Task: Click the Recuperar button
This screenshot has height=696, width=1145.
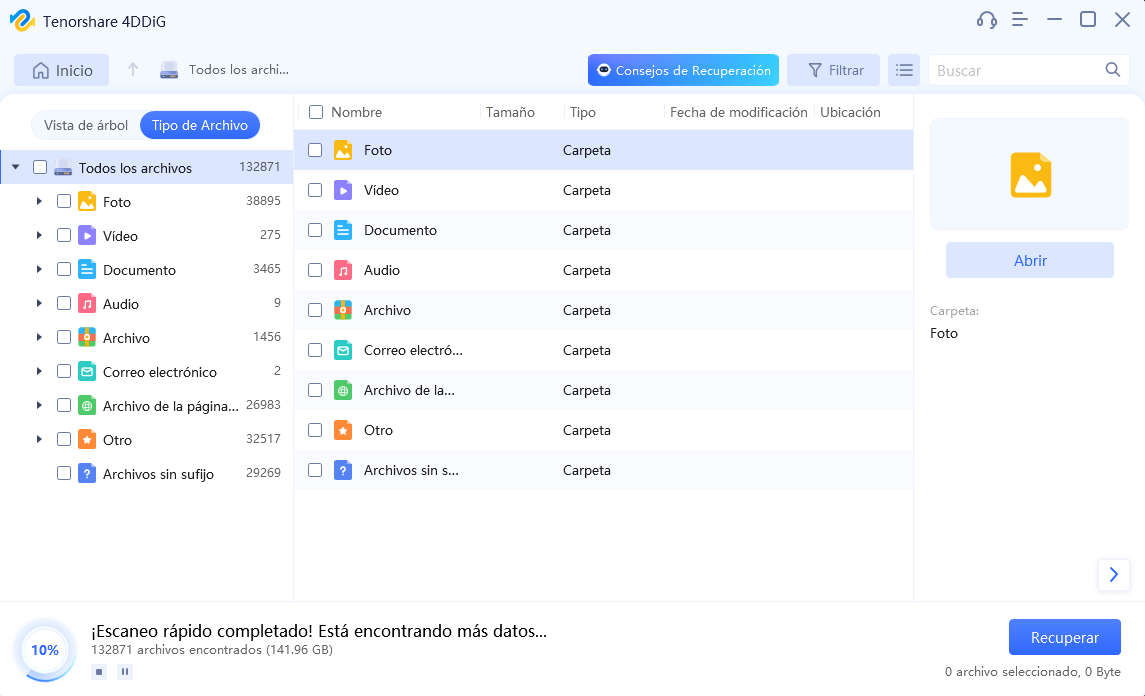Action: pos(1065,638)
